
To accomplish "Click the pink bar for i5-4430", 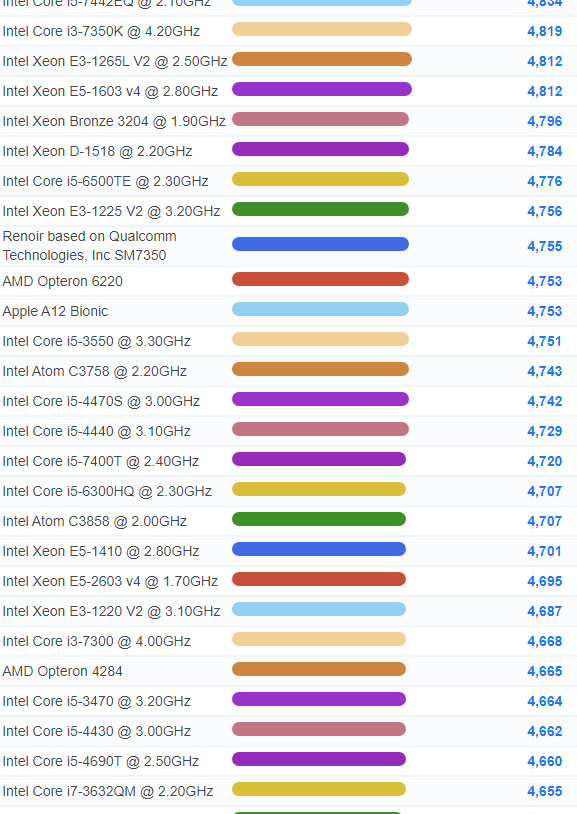I will [x=319, y=729].
